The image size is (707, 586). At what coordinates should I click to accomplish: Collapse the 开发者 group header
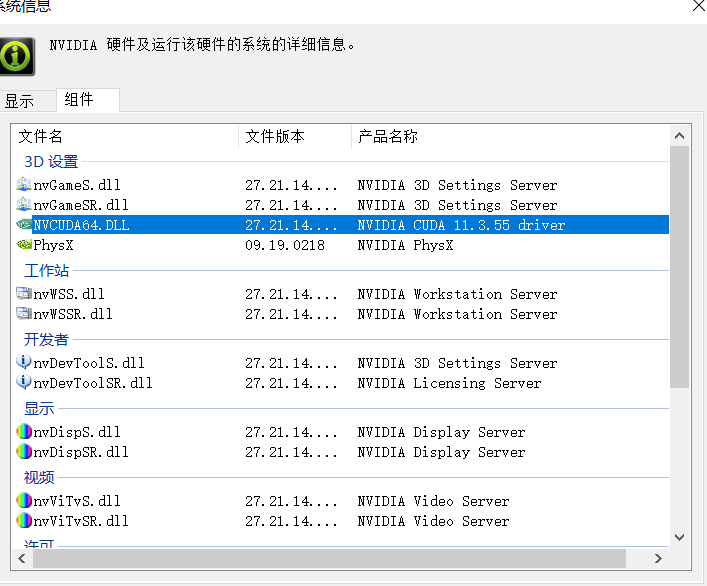click(x=46, y=339)
